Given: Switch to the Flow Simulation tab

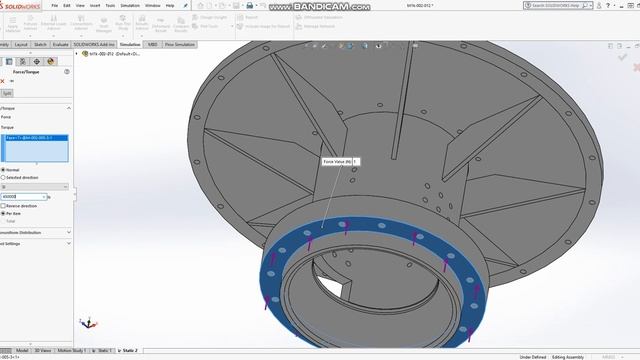Looking at the screenshot, I should coord(180,44).
